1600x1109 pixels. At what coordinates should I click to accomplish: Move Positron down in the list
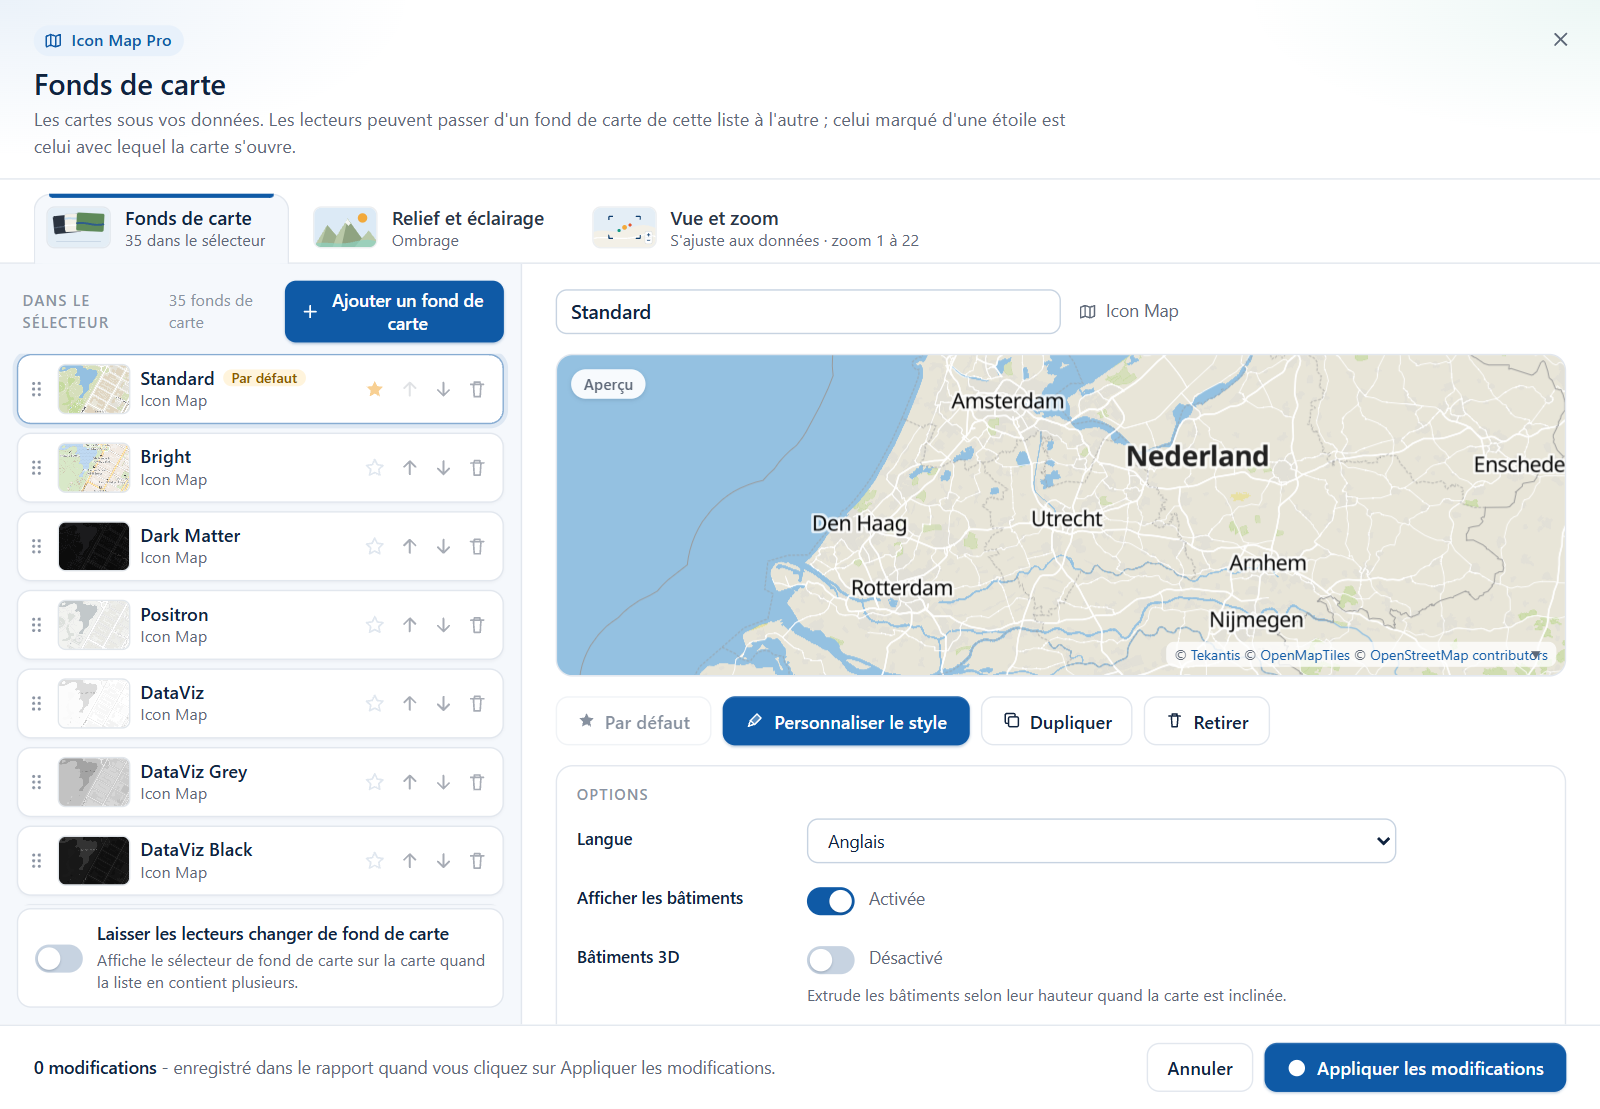click(x=443, y=625)
